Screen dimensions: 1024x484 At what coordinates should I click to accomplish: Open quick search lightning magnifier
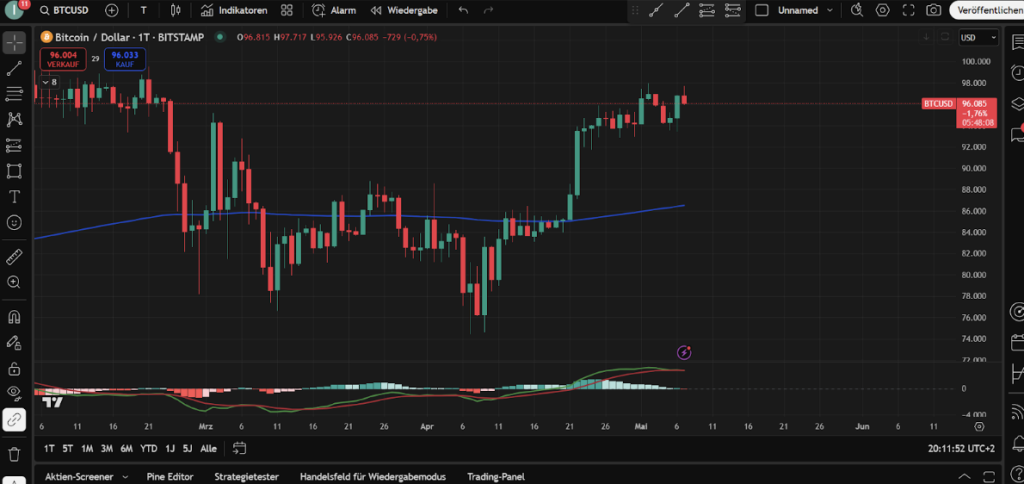point(857,10)
